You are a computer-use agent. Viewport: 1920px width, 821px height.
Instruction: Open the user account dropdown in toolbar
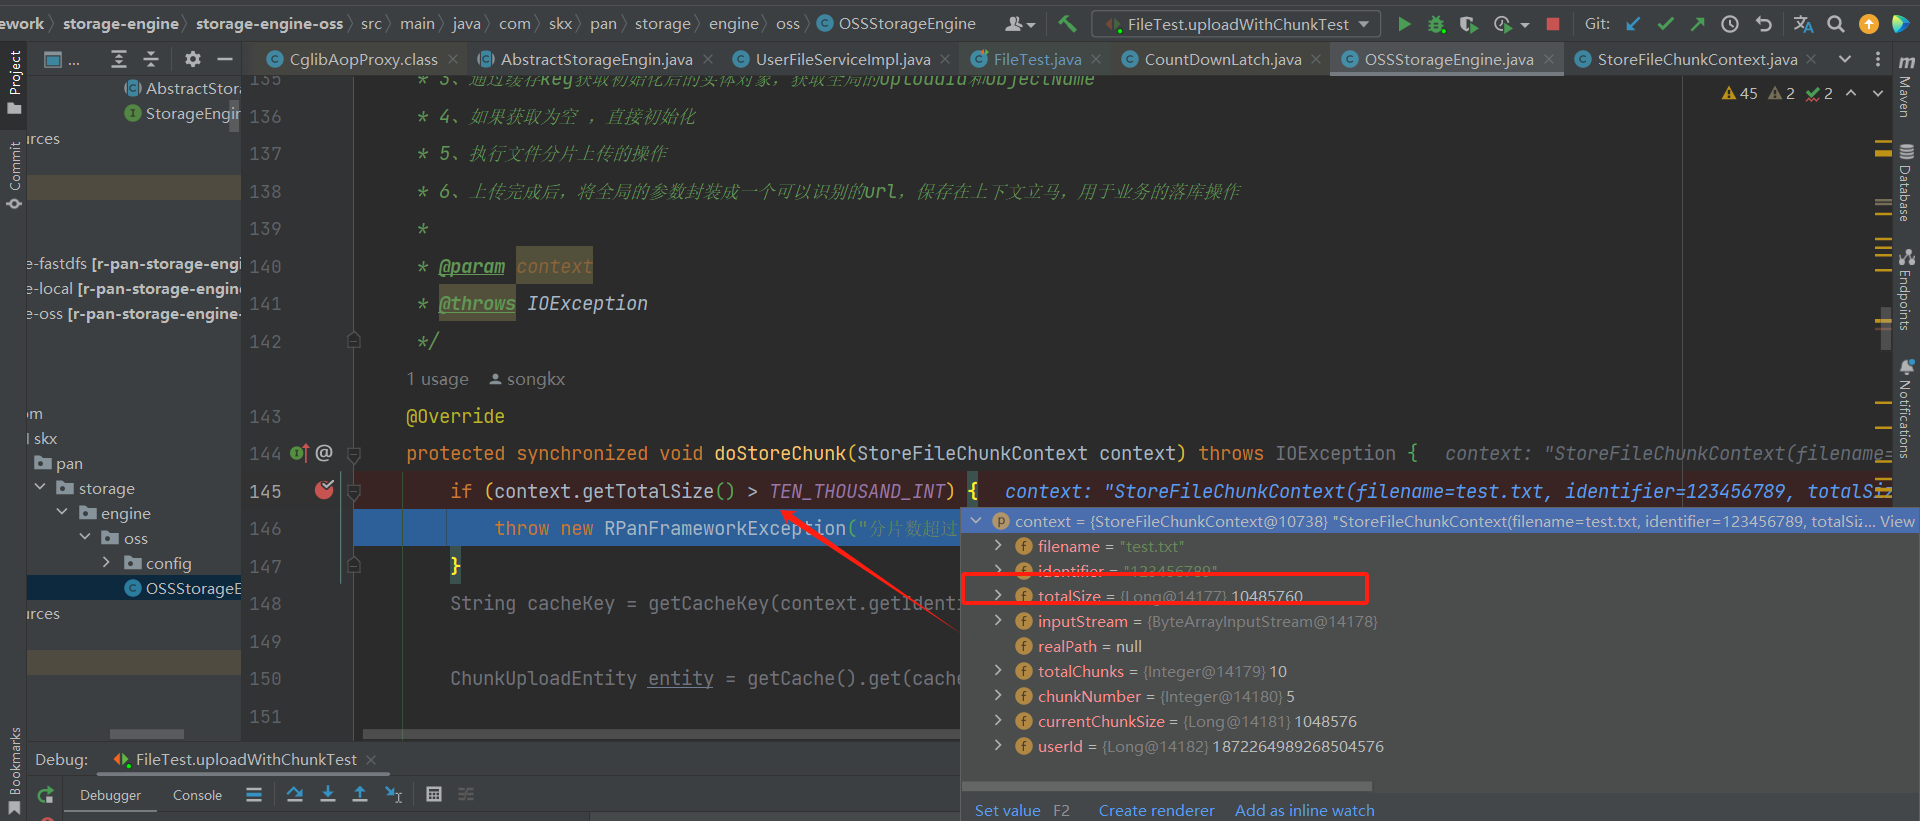[1020, 24]
